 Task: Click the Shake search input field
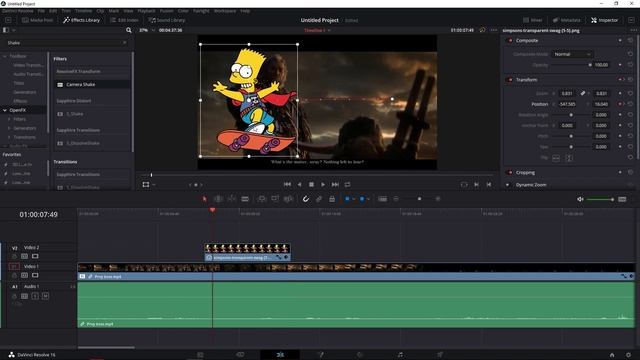tap(65, 42)
